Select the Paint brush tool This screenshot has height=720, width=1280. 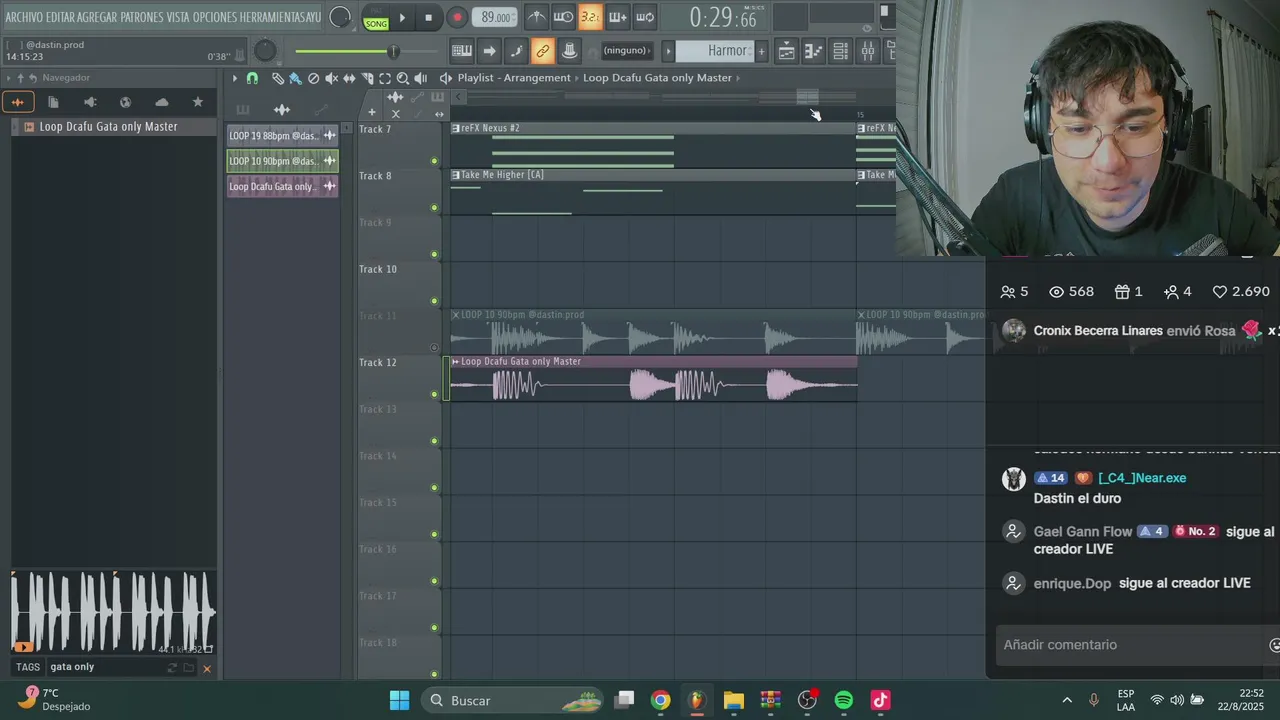pos(295,78)
